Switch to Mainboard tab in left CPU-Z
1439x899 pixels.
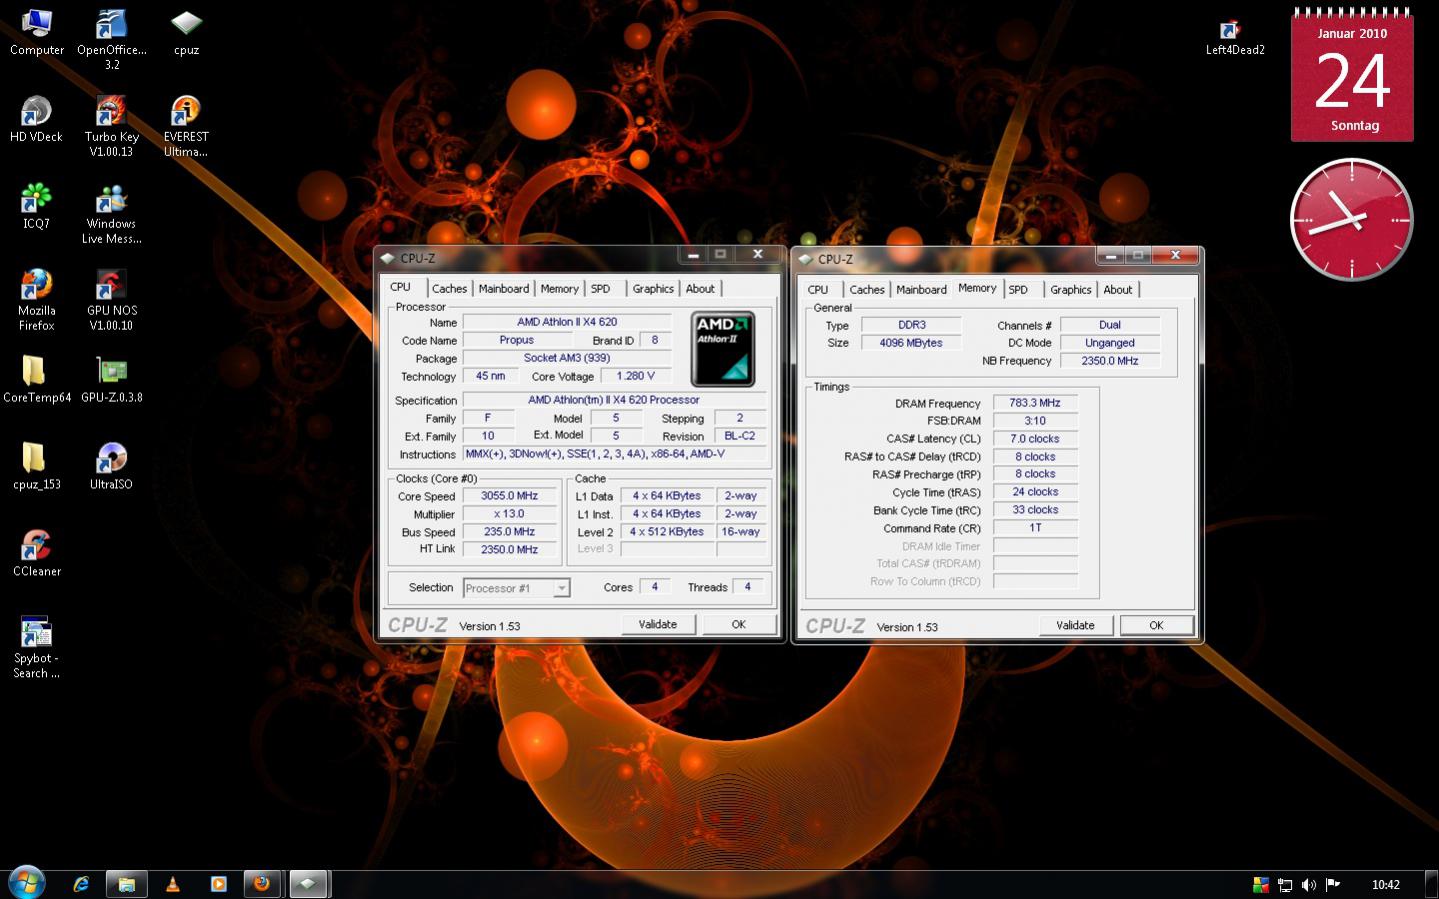tap(503, 289)
